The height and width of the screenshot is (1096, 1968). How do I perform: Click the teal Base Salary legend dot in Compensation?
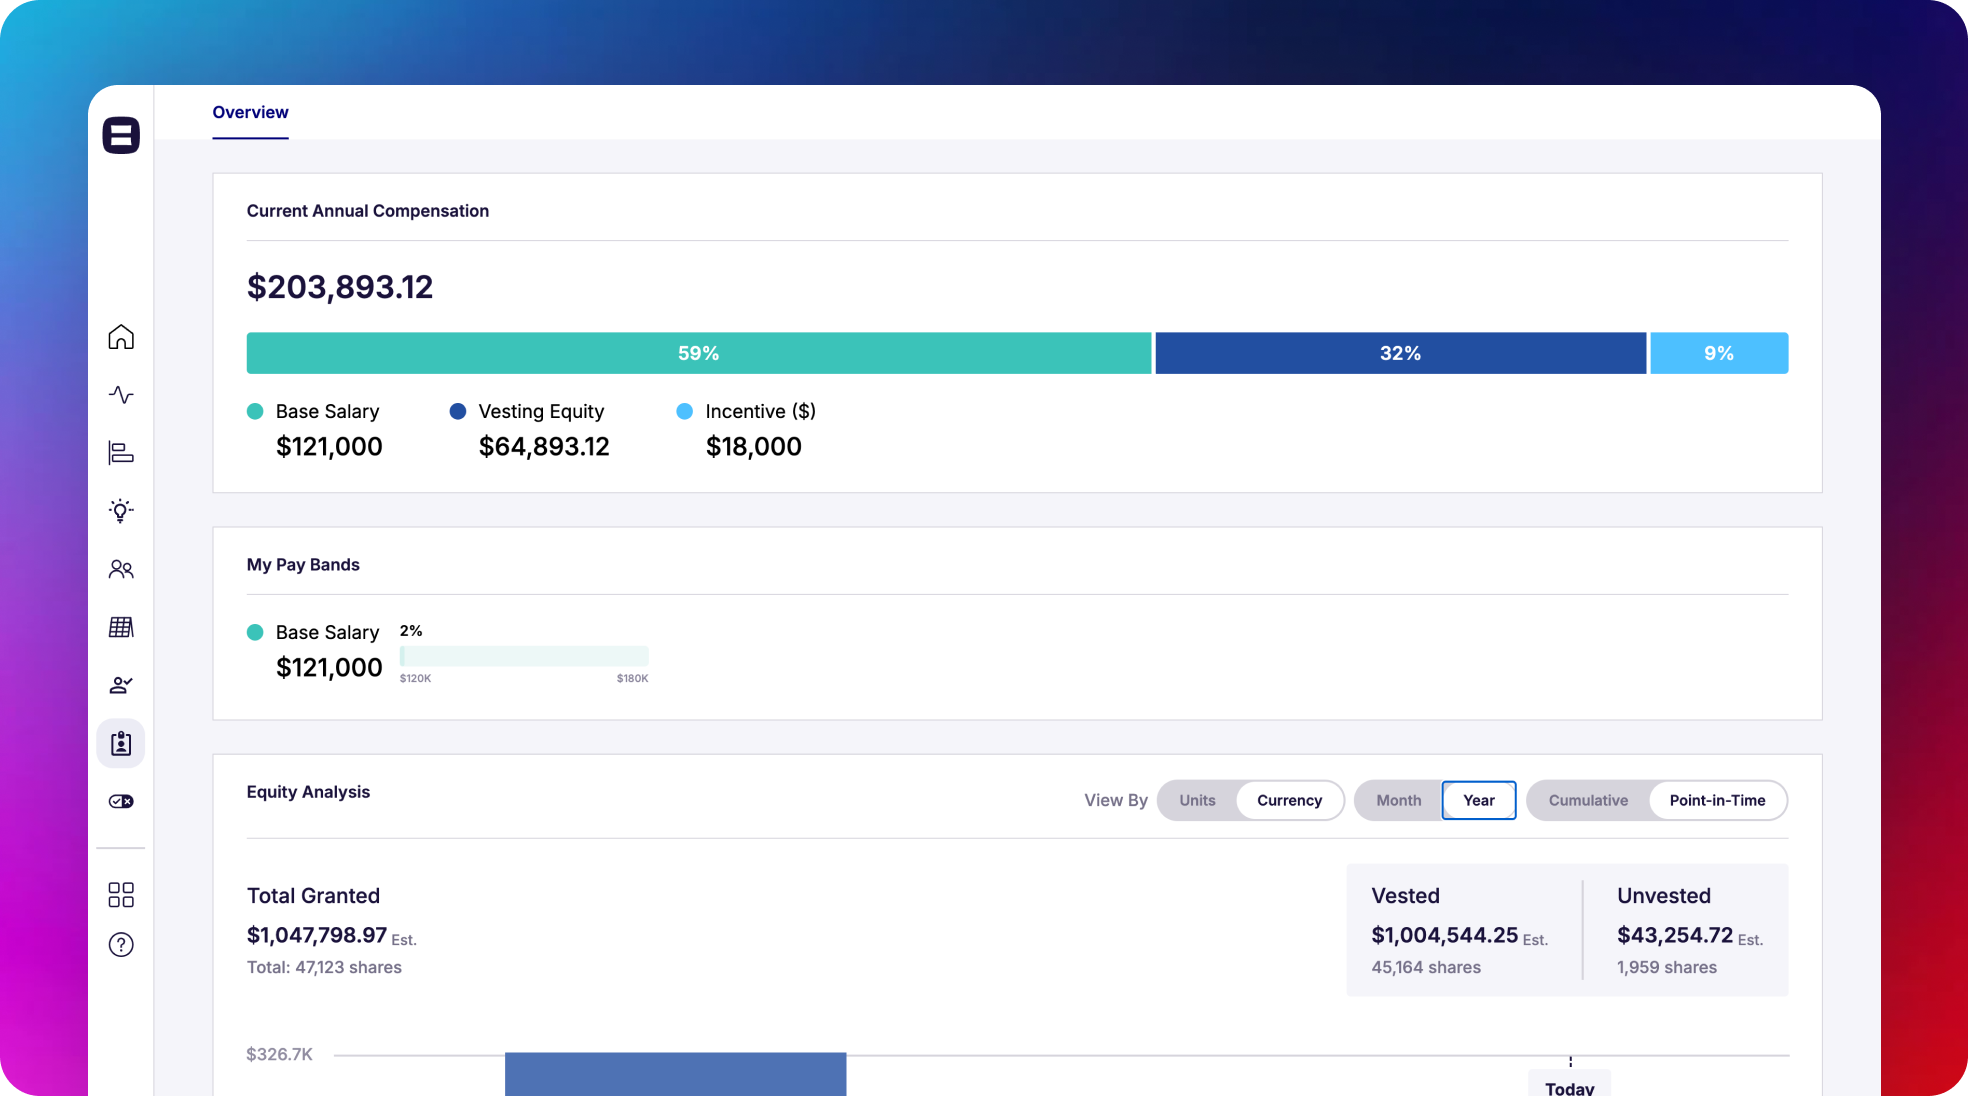255,411
